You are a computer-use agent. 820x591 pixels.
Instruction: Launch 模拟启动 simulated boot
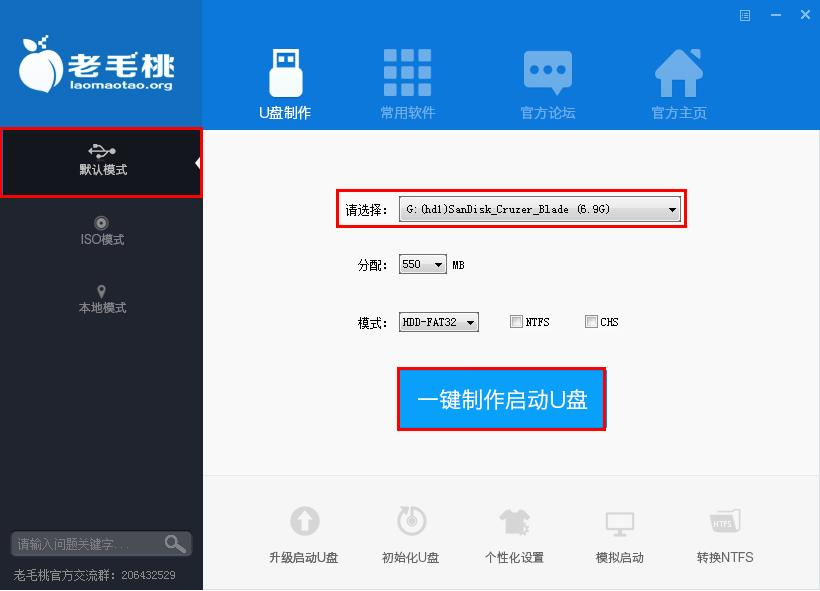tap(620, 522)
